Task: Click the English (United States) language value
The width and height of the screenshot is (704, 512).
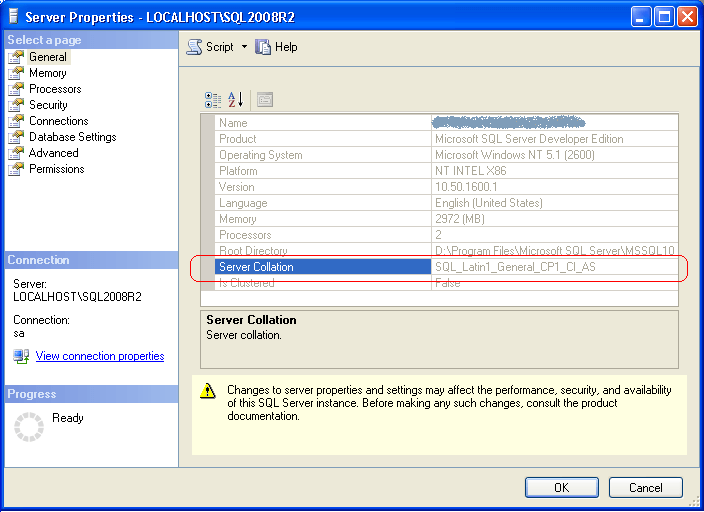Action: (488, 203)
